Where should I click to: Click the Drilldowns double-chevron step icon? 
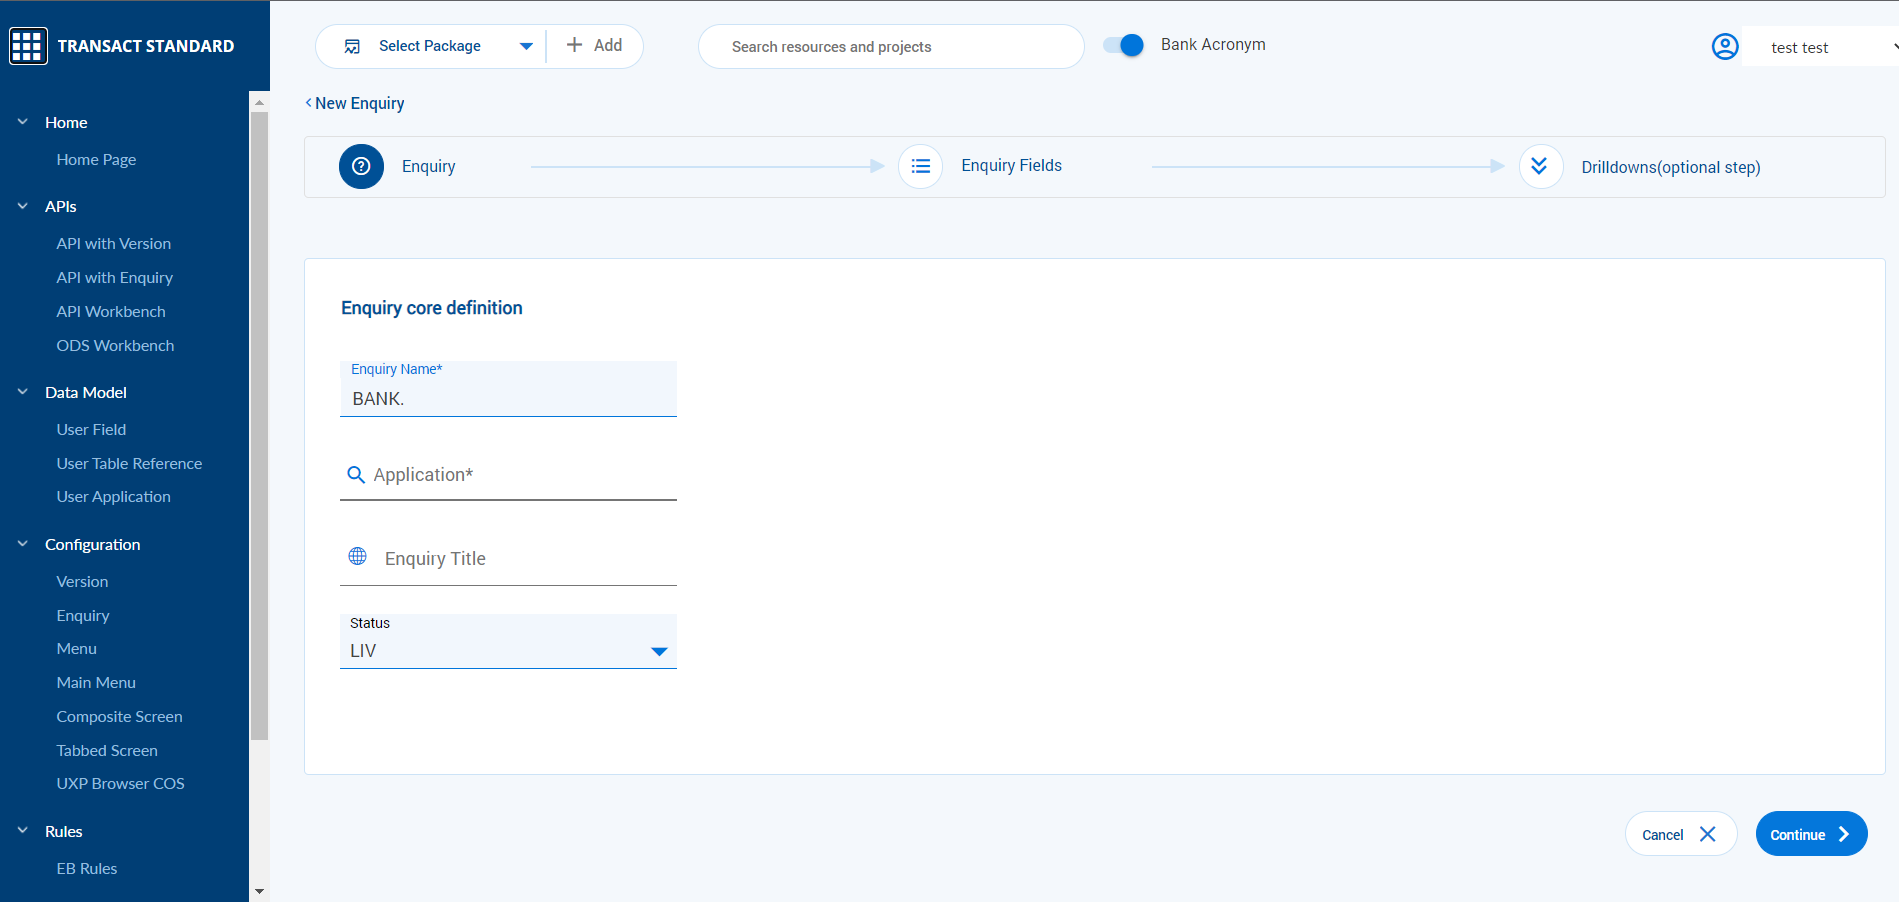(1540, 167)
